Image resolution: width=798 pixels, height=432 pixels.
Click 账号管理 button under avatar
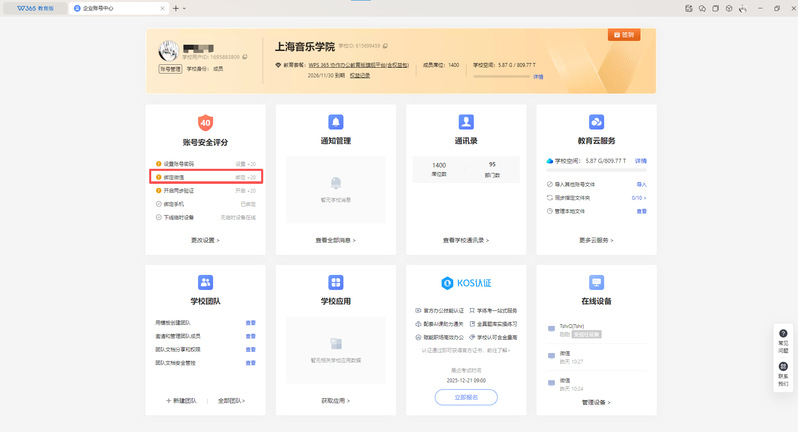(x=170, y=69)
